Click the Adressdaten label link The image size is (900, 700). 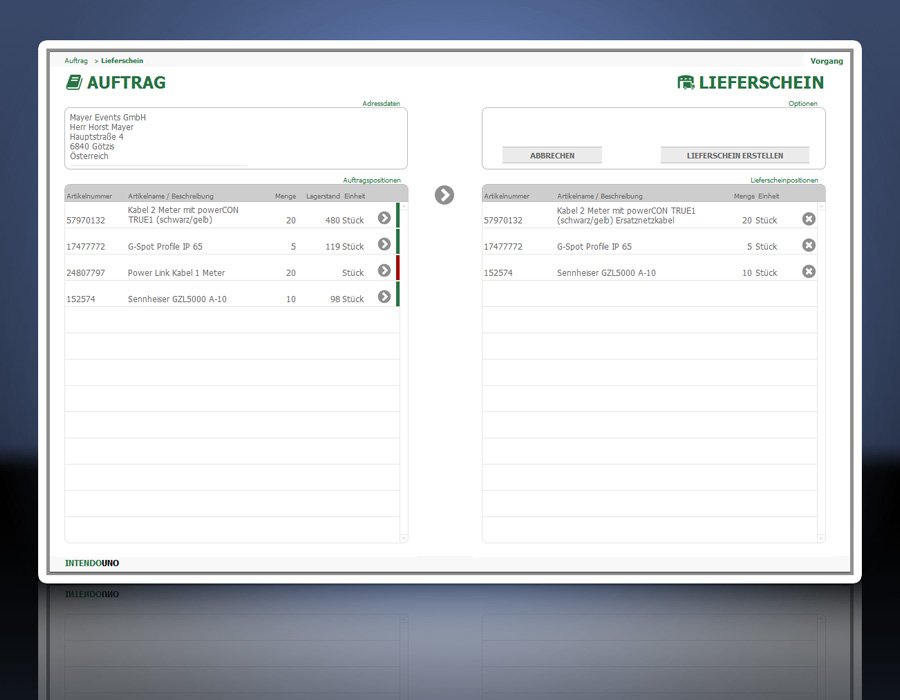click(381, 104)
